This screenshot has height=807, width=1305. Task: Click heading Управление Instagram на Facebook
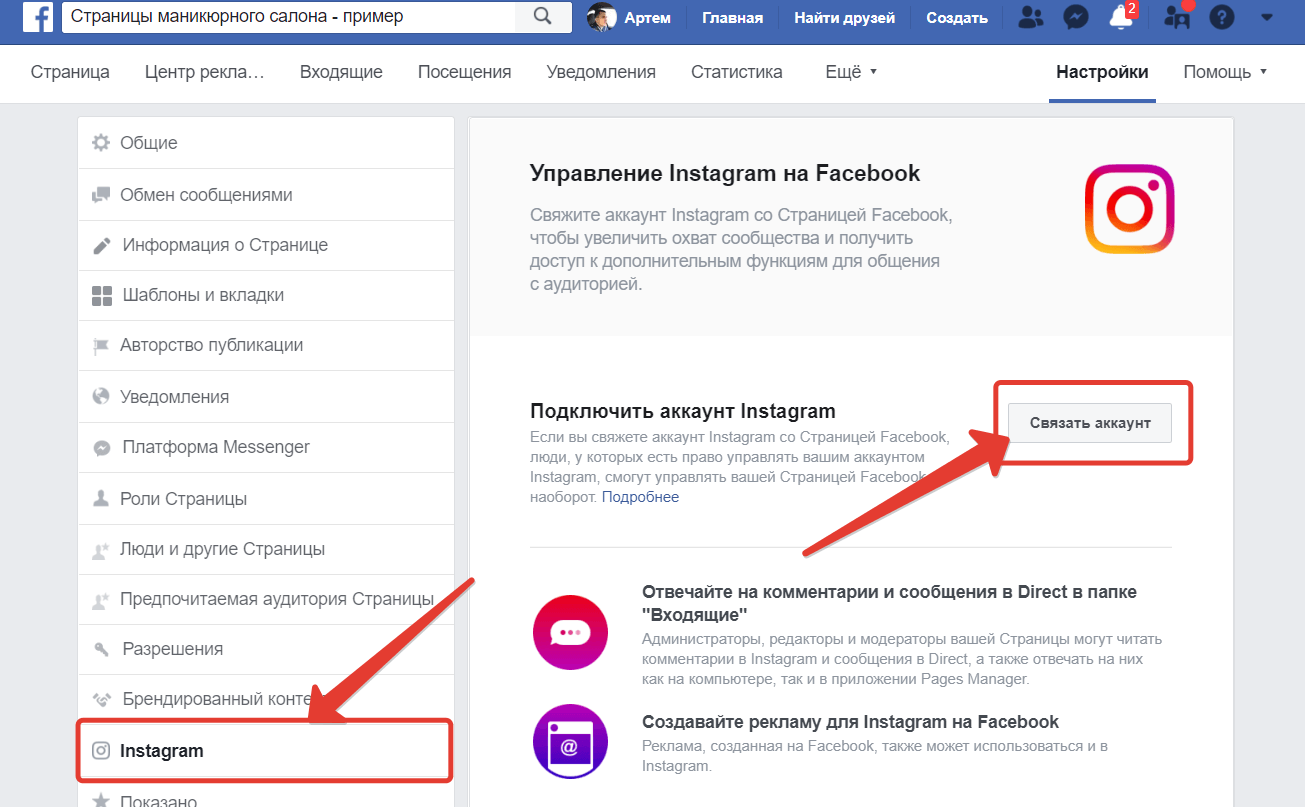[x=725, y=173]
